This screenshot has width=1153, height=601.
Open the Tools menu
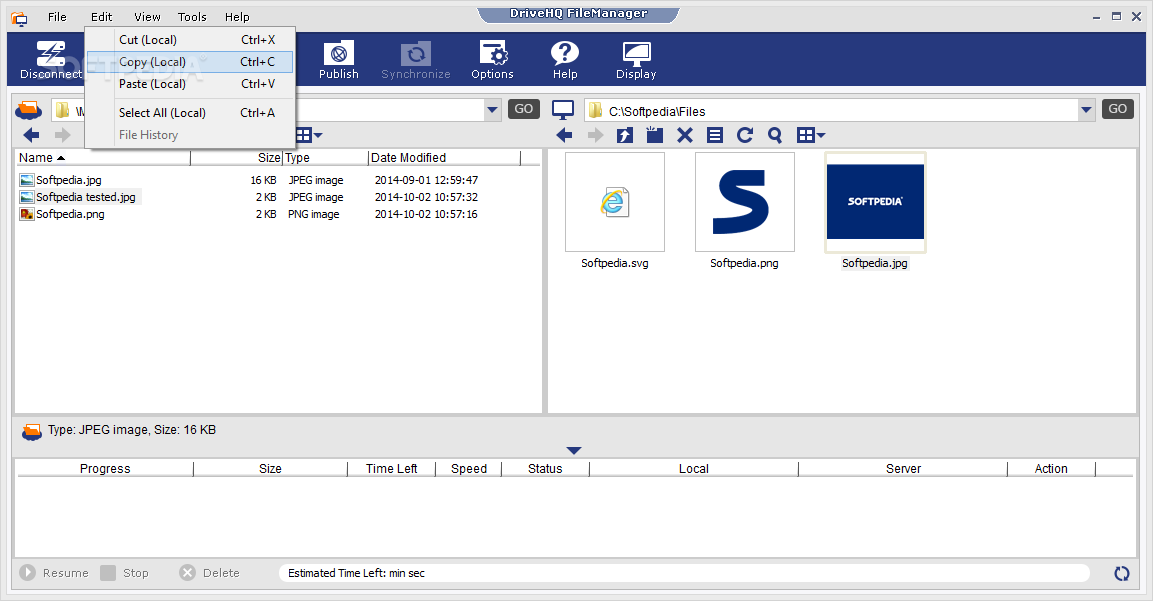pos(192,17)
